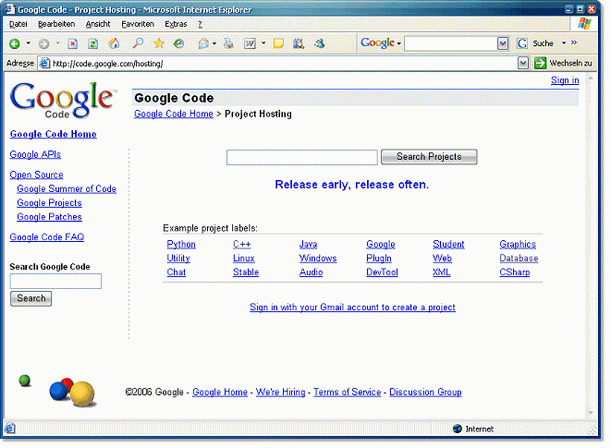
Task: Click the scrollbar down arrow
Action: (x=591, y=412)
